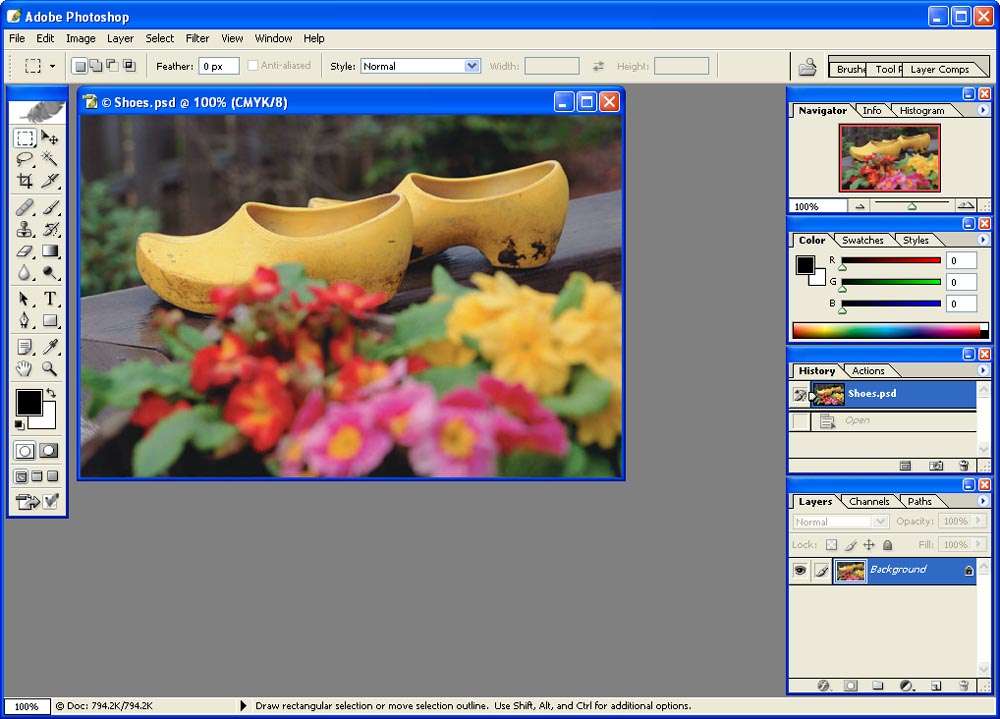Open the History panel flyout menu

(x=983, y=370)
